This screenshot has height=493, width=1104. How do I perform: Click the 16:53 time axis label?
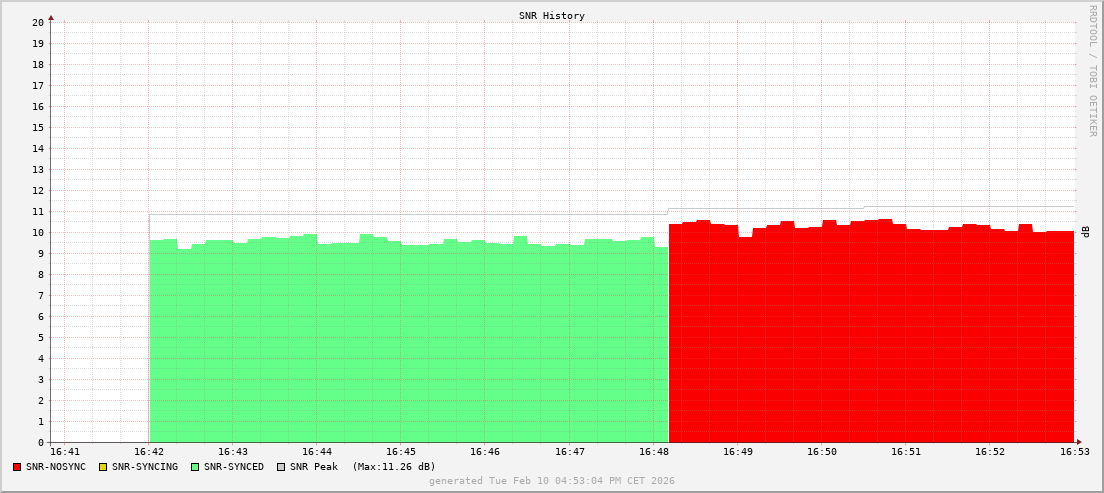1074,453
